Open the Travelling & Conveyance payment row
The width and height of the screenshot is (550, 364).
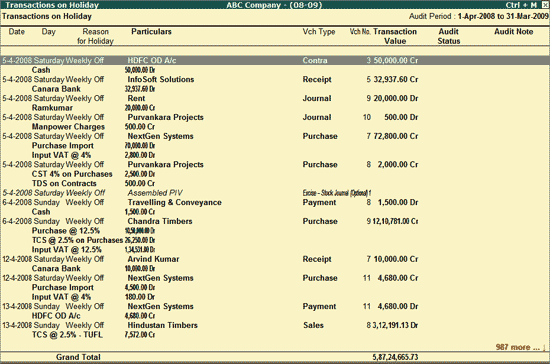click(x=275, y=202)
